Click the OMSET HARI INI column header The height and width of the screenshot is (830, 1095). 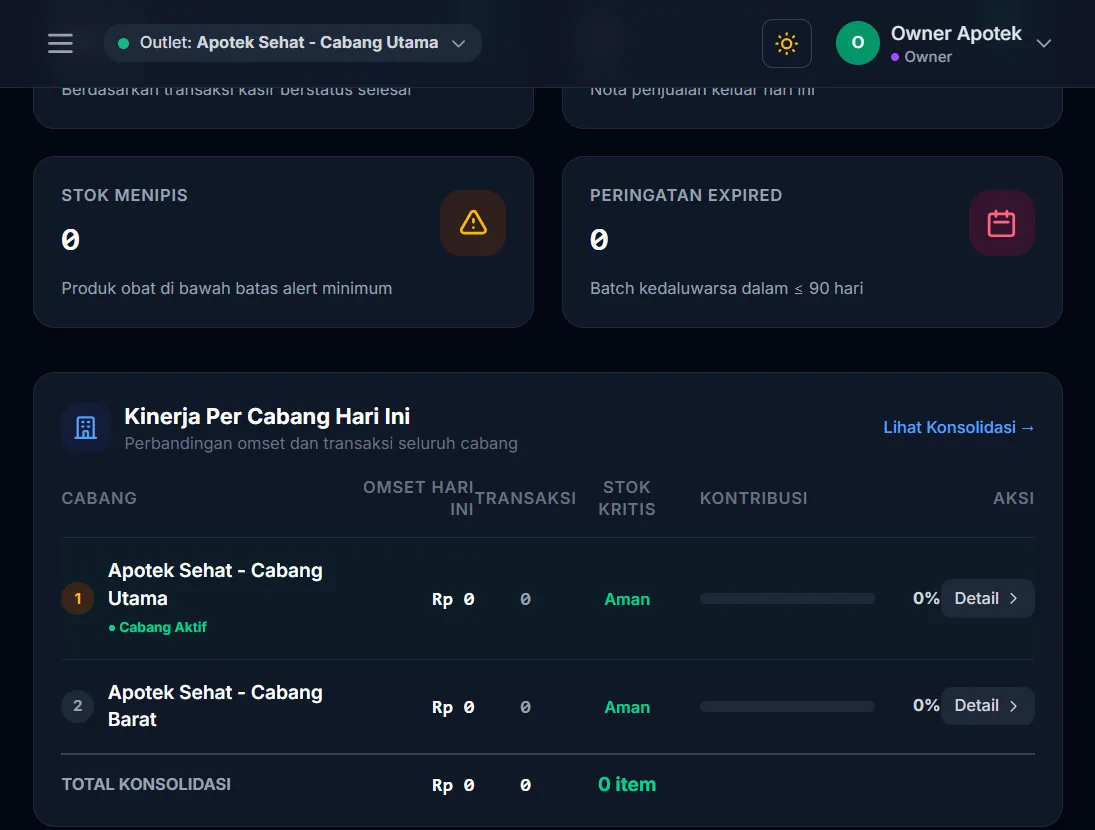click(x=418, y=498)
